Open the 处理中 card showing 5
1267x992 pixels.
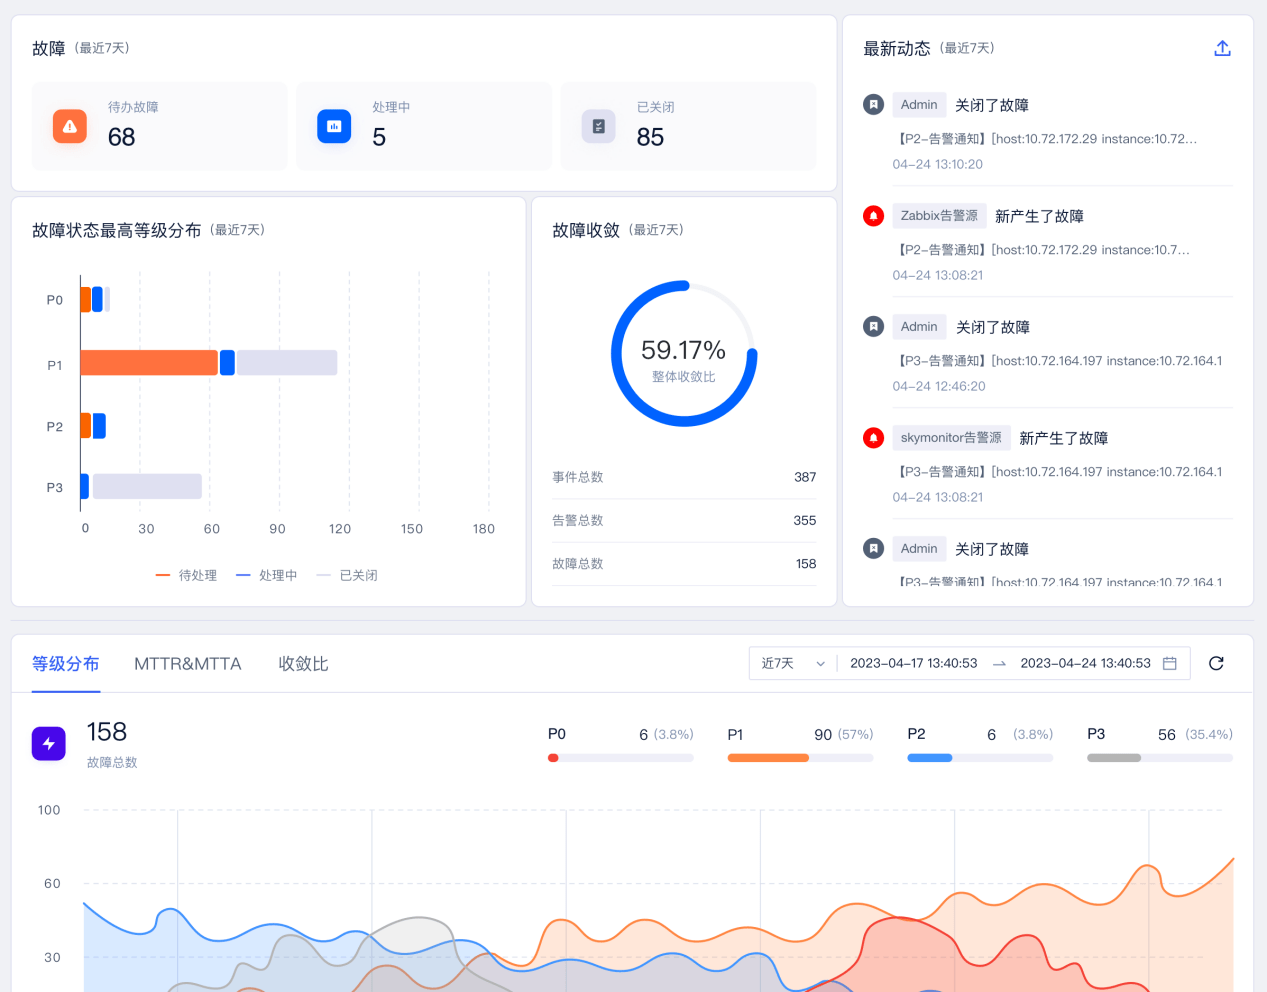click(x=424, y=126)
